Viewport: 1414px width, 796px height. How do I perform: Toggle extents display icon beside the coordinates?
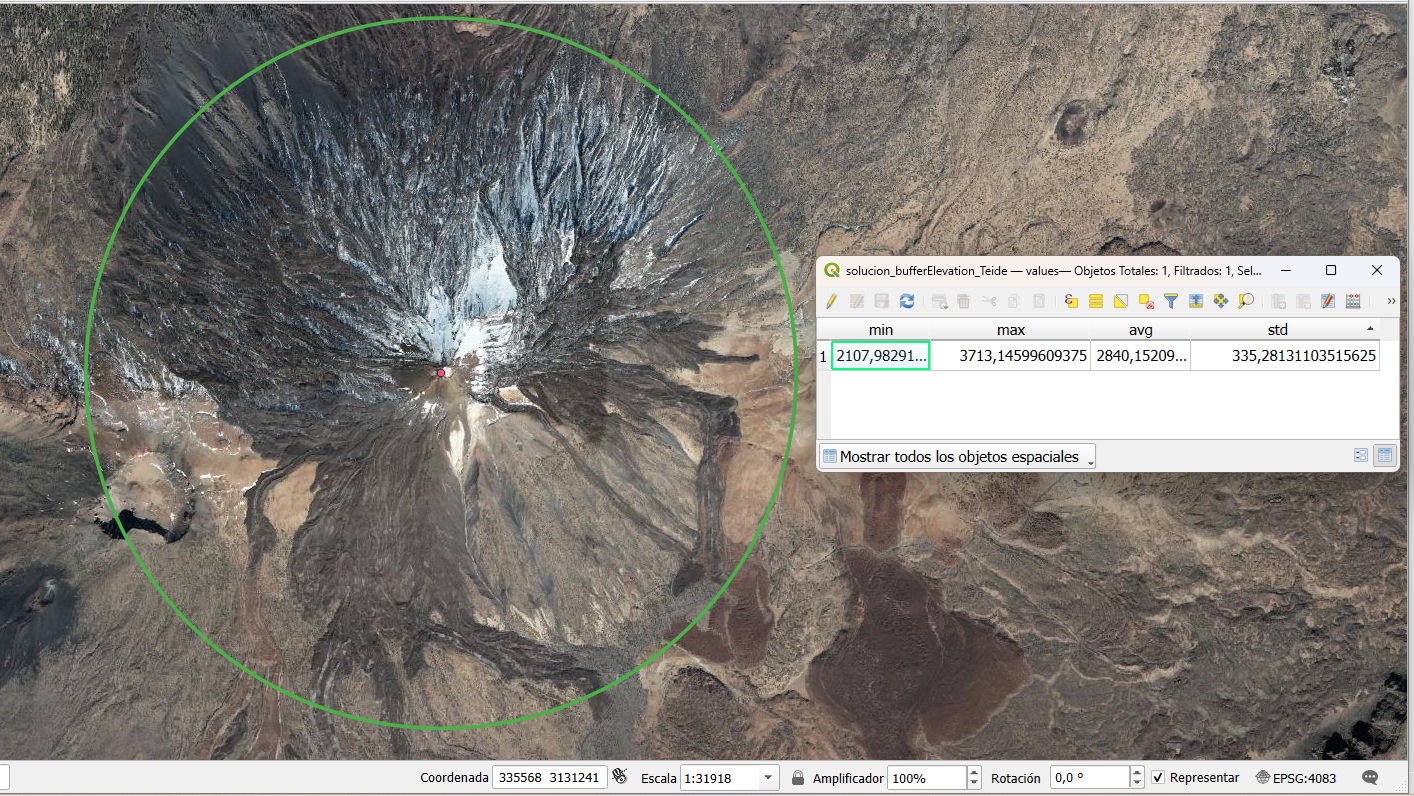tap(619, 777)
